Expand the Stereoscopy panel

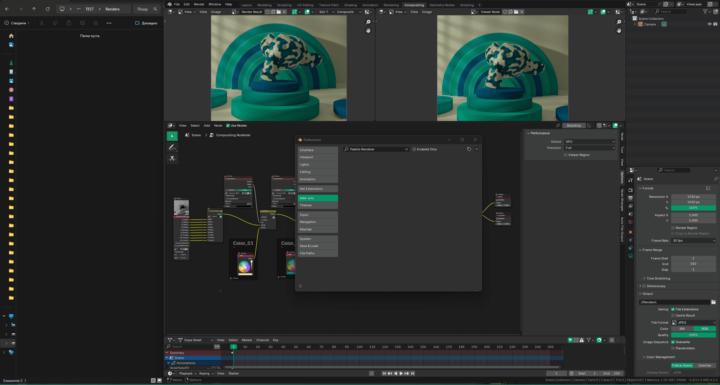pyautogui.click(x=656, y=286)
